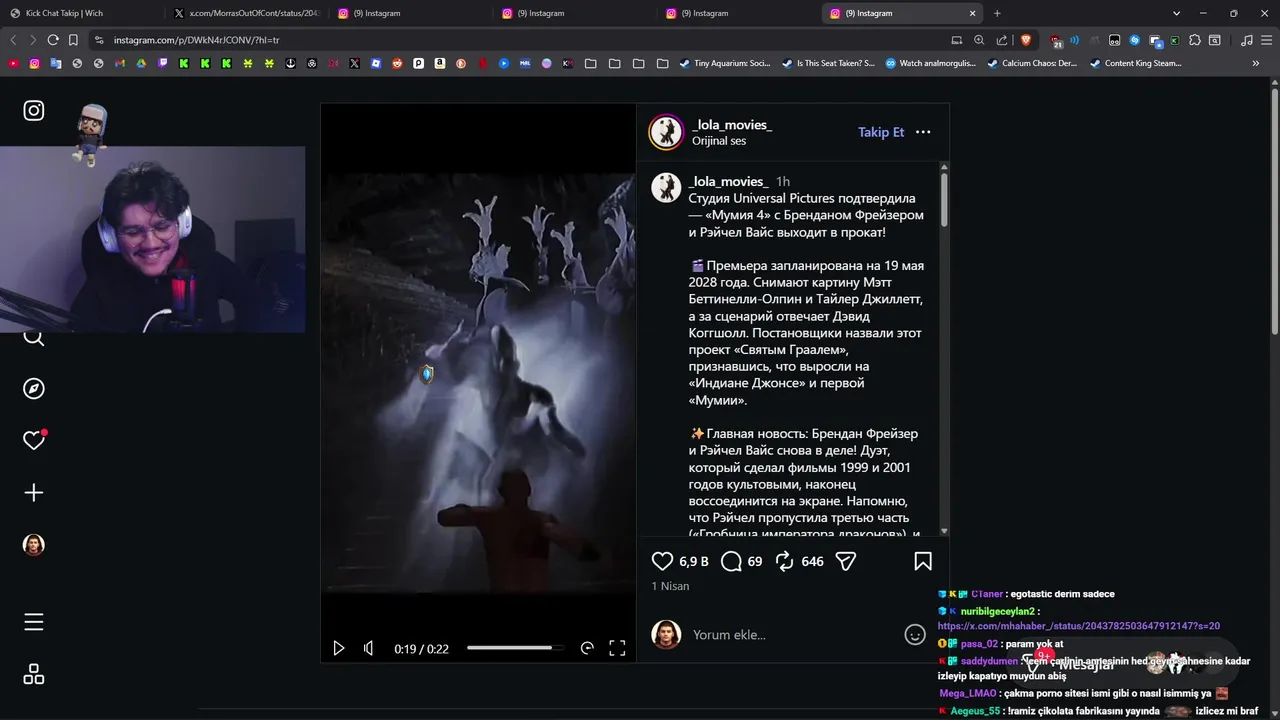This screenshot has width=1280, height=720.
Task: Go back to the previous page
Action: click(13, 40)
